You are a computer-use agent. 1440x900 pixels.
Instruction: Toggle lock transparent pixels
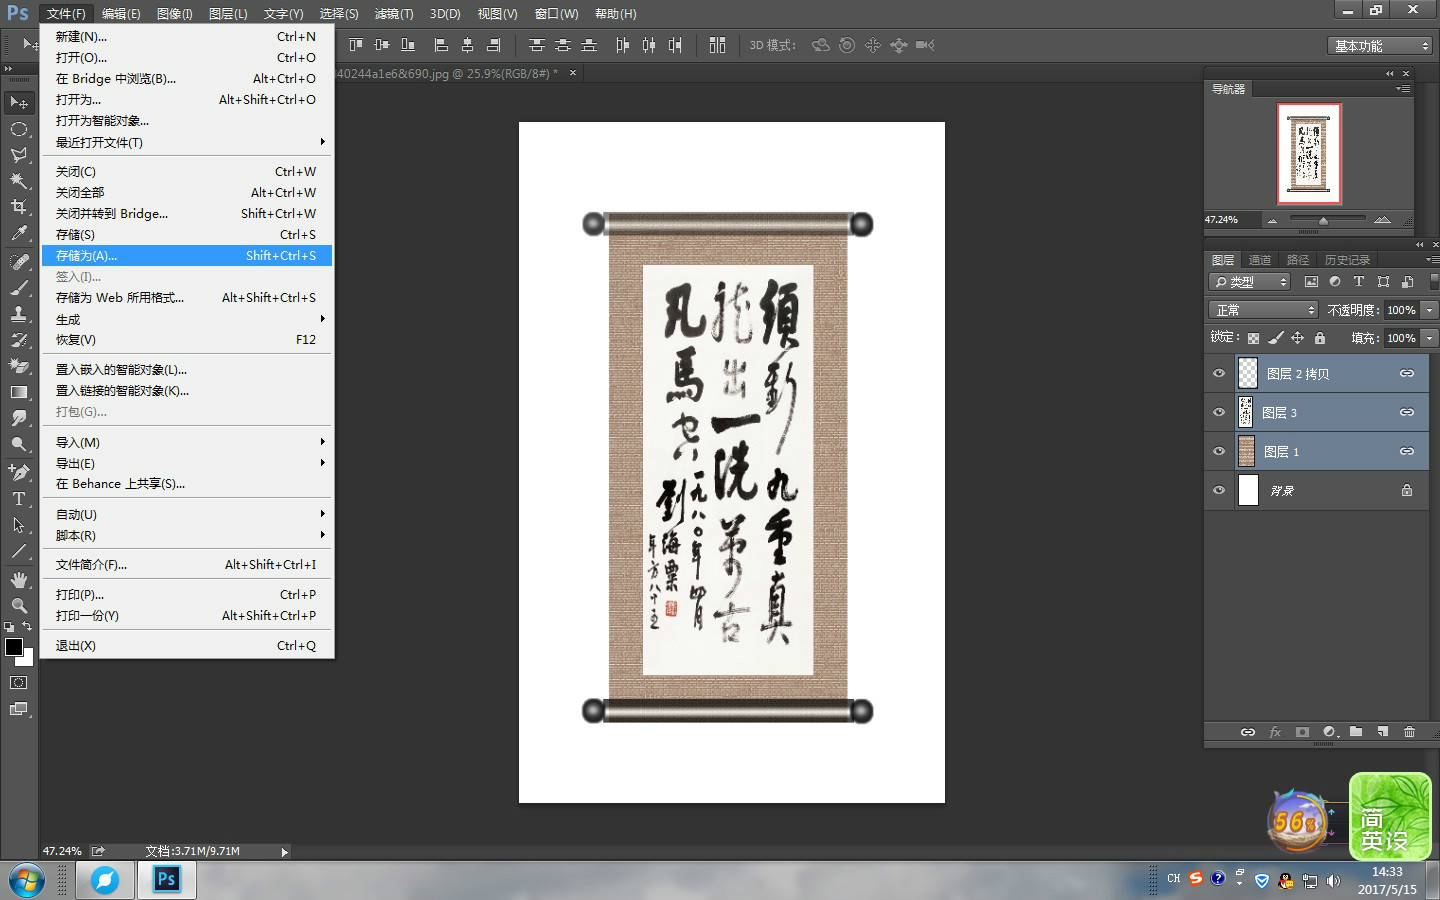point(1253,338)
